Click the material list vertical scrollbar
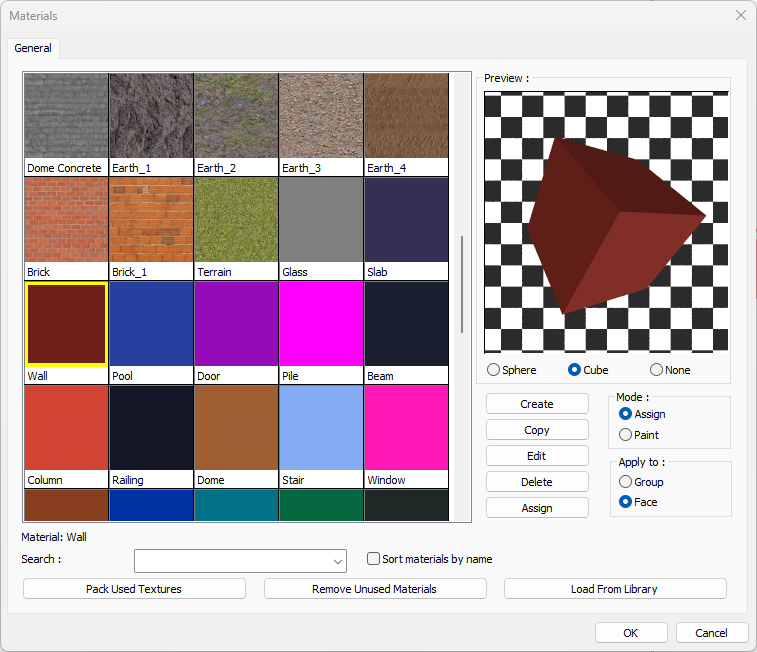 tap(461, 285)
